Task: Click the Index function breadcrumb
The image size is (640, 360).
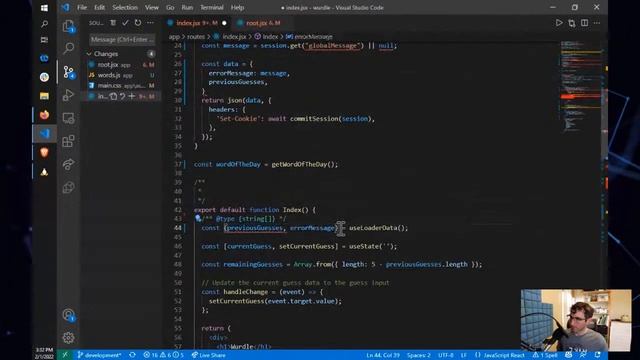Action: (x=267, y=37)
